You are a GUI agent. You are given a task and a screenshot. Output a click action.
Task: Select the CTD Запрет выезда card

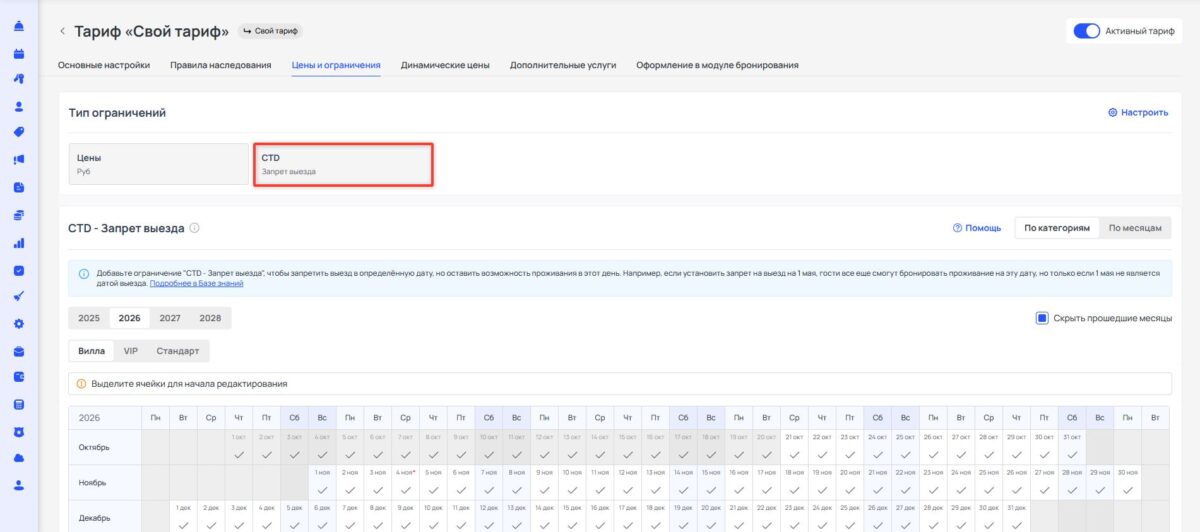tap(343, 164)
